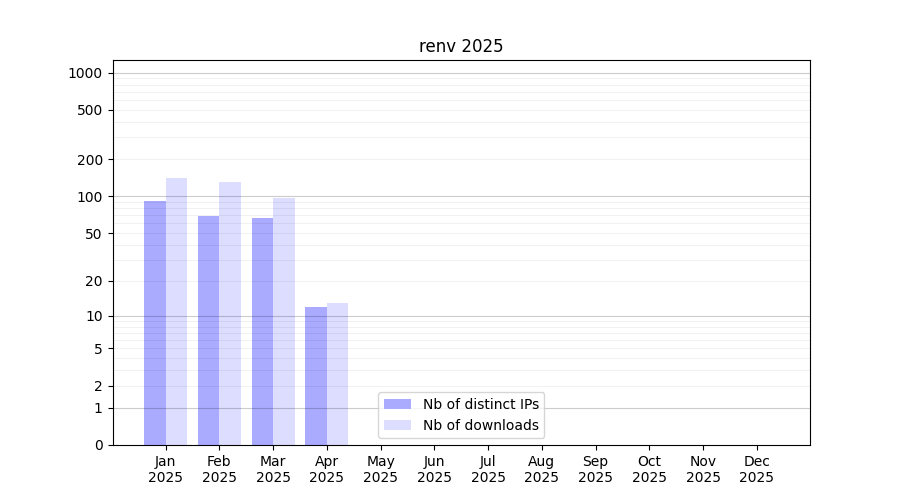Select the 'Aug 2025' x-axis label

coord(541,469)
